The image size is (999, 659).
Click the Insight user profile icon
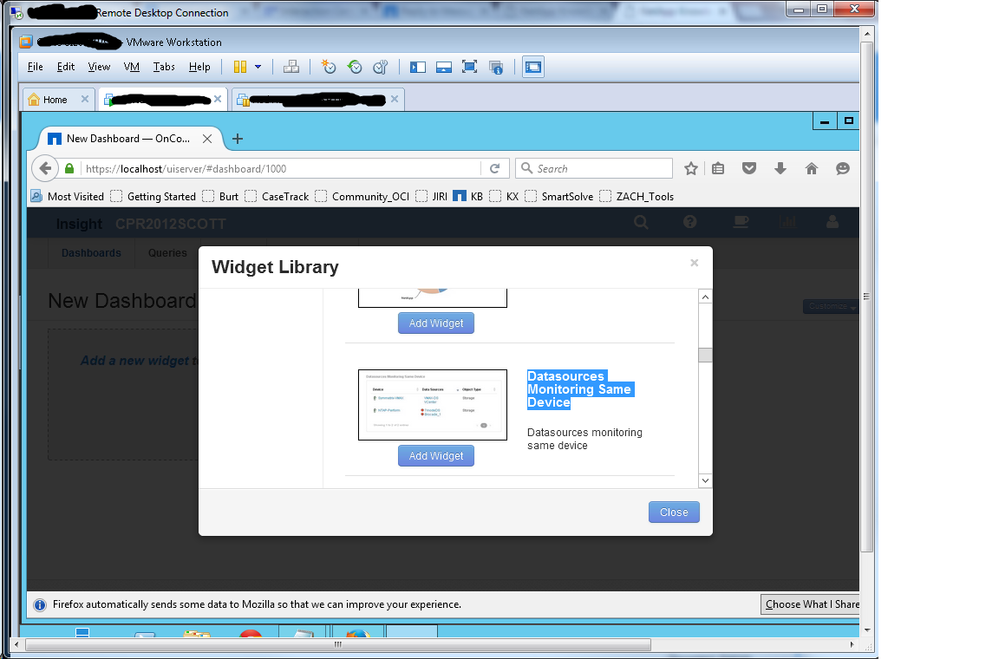coord(832,222)
